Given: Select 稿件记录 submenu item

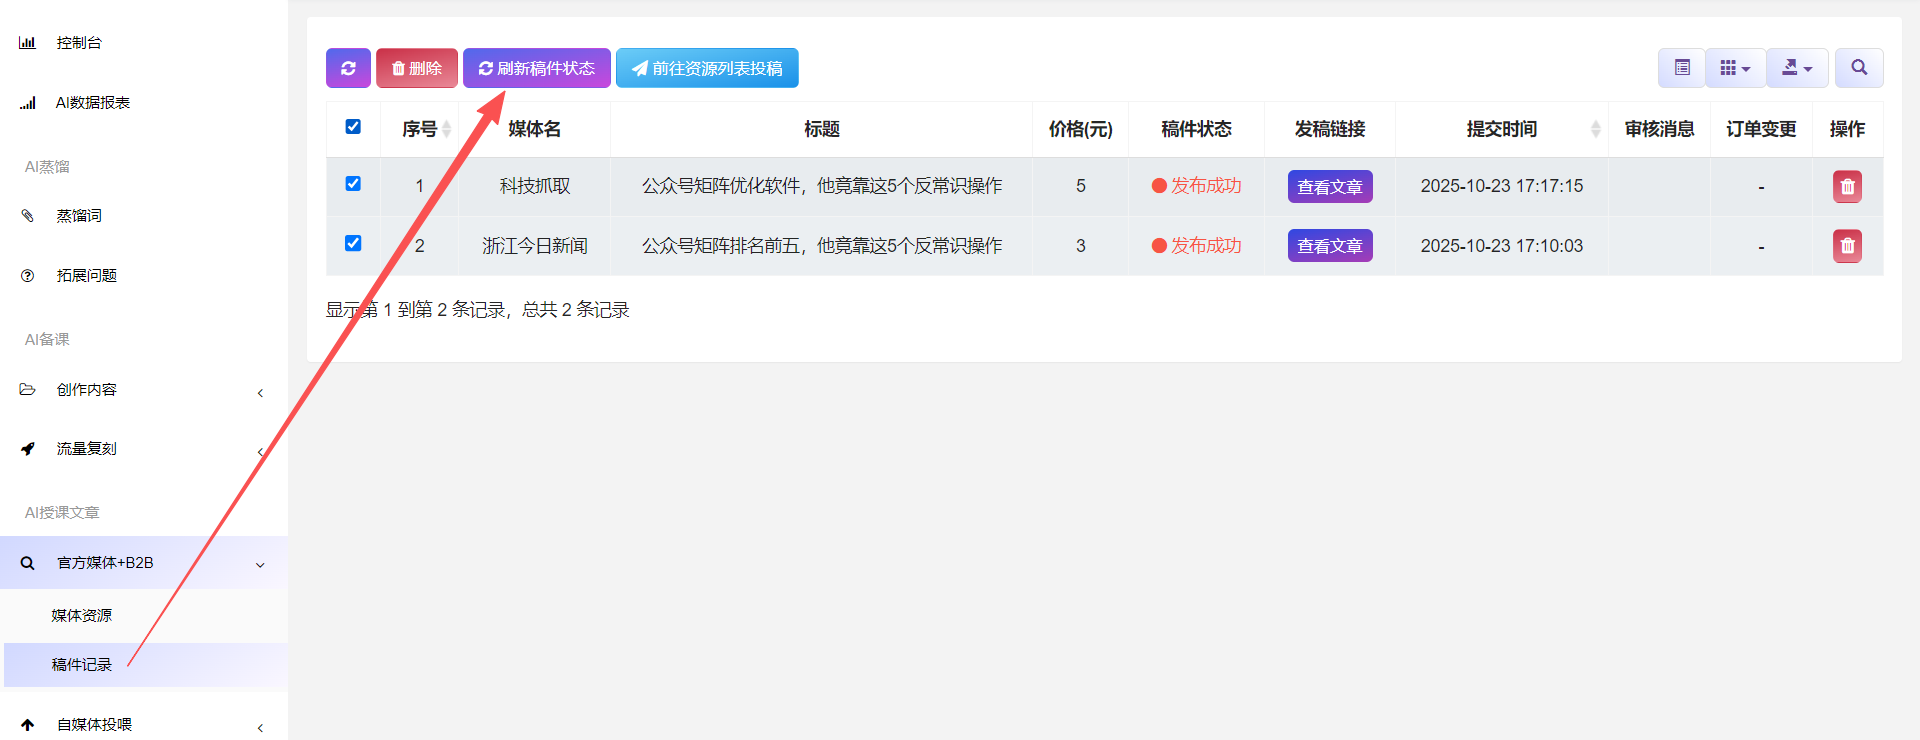Looking at the screenshot, I should pyautogui.click(x=82, y=665).
